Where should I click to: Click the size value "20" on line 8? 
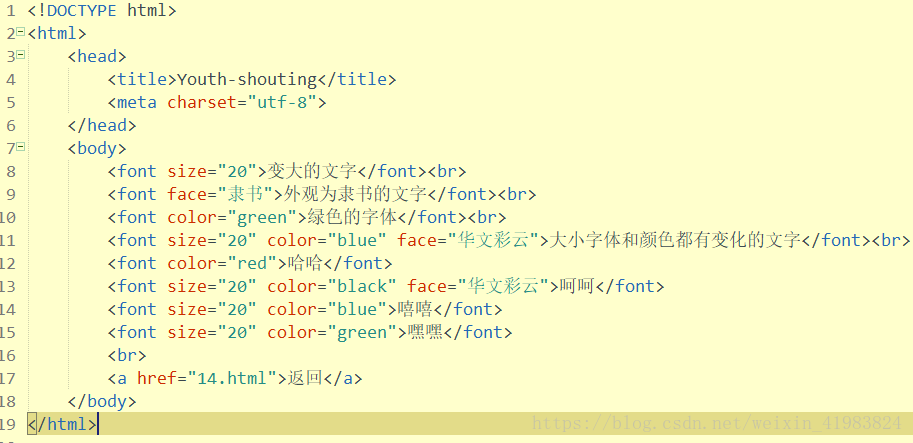click(237, 171)
